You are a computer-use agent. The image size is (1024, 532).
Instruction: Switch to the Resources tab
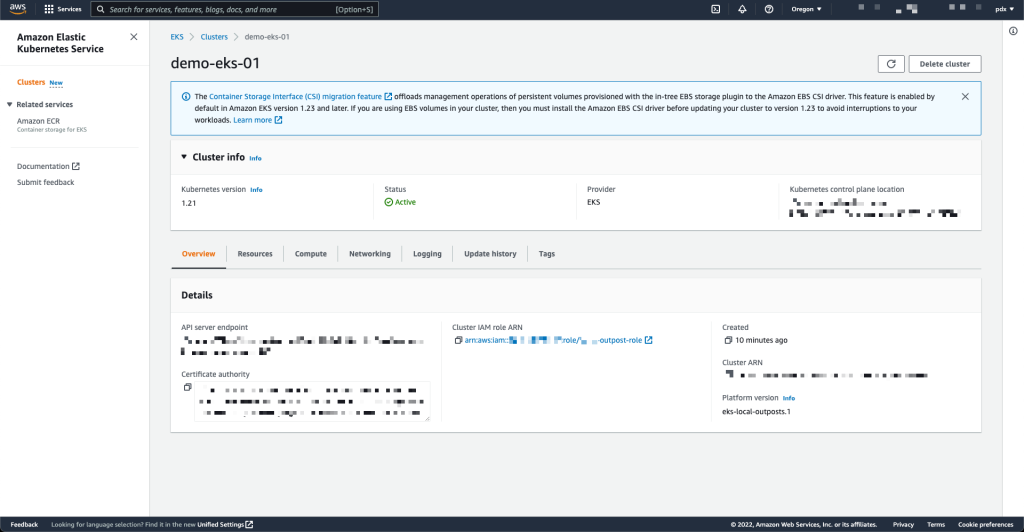click(255, 254)
